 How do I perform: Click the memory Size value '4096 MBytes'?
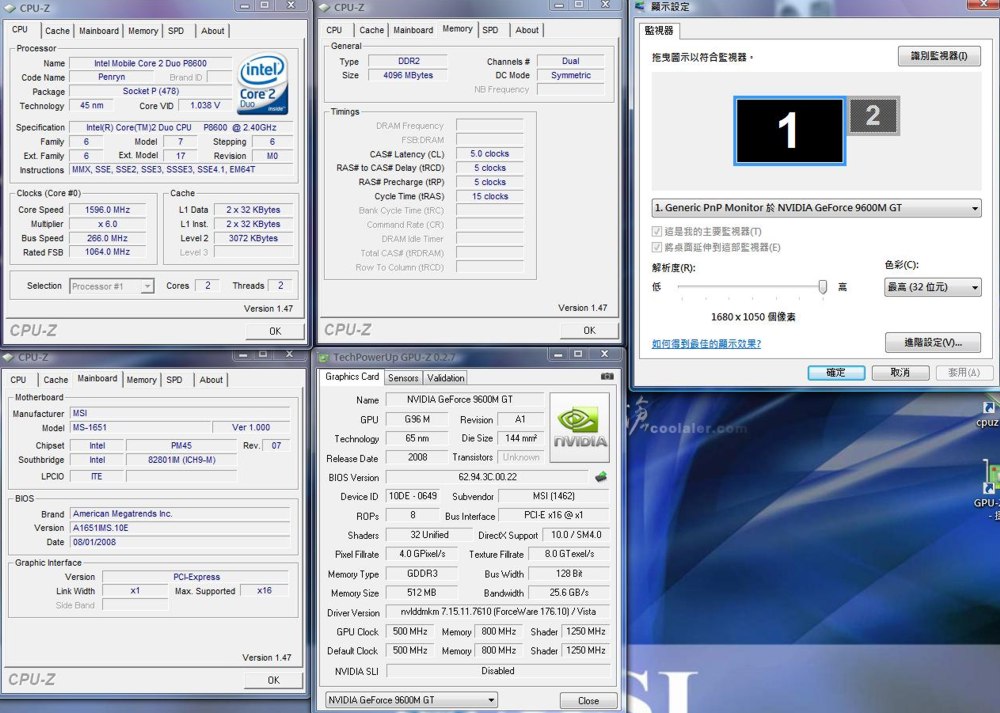[x=408, y=75]
